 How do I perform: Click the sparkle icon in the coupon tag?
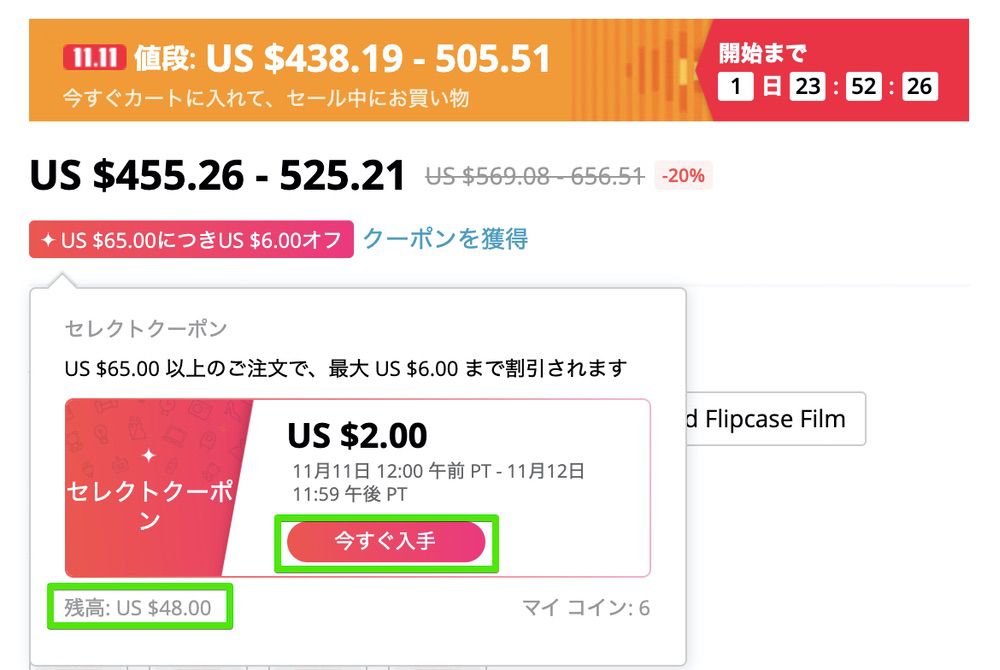click(x=47, y=240)
